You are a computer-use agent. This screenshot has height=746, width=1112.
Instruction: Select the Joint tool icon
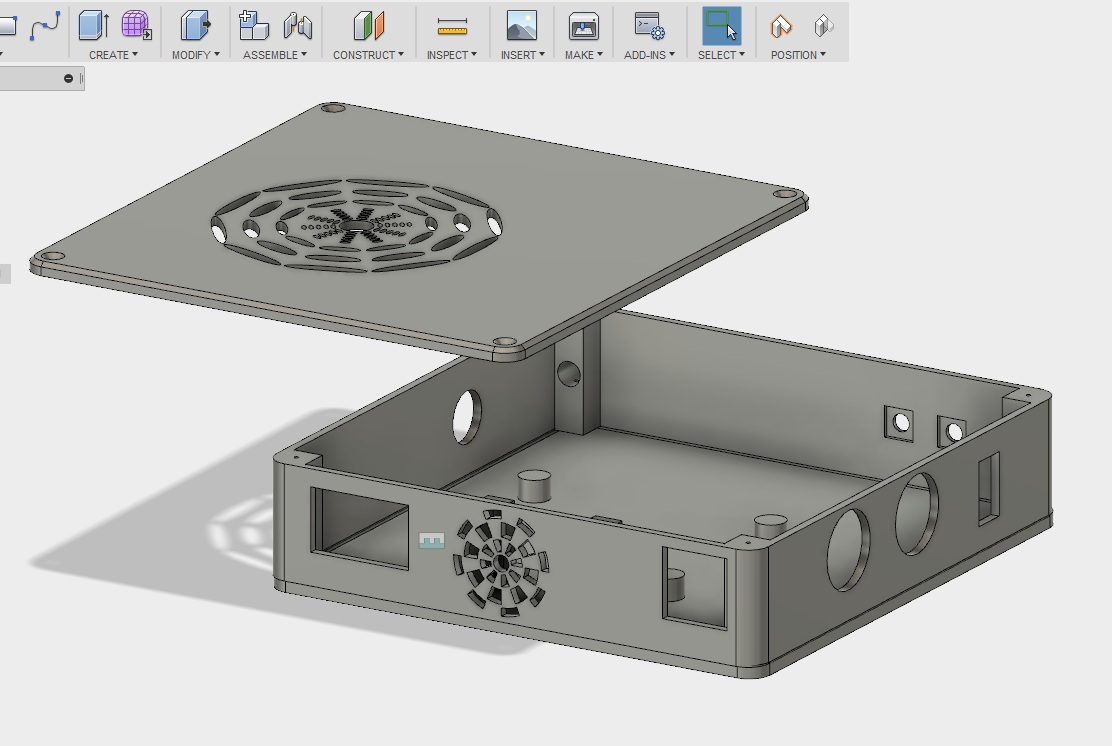298,26
